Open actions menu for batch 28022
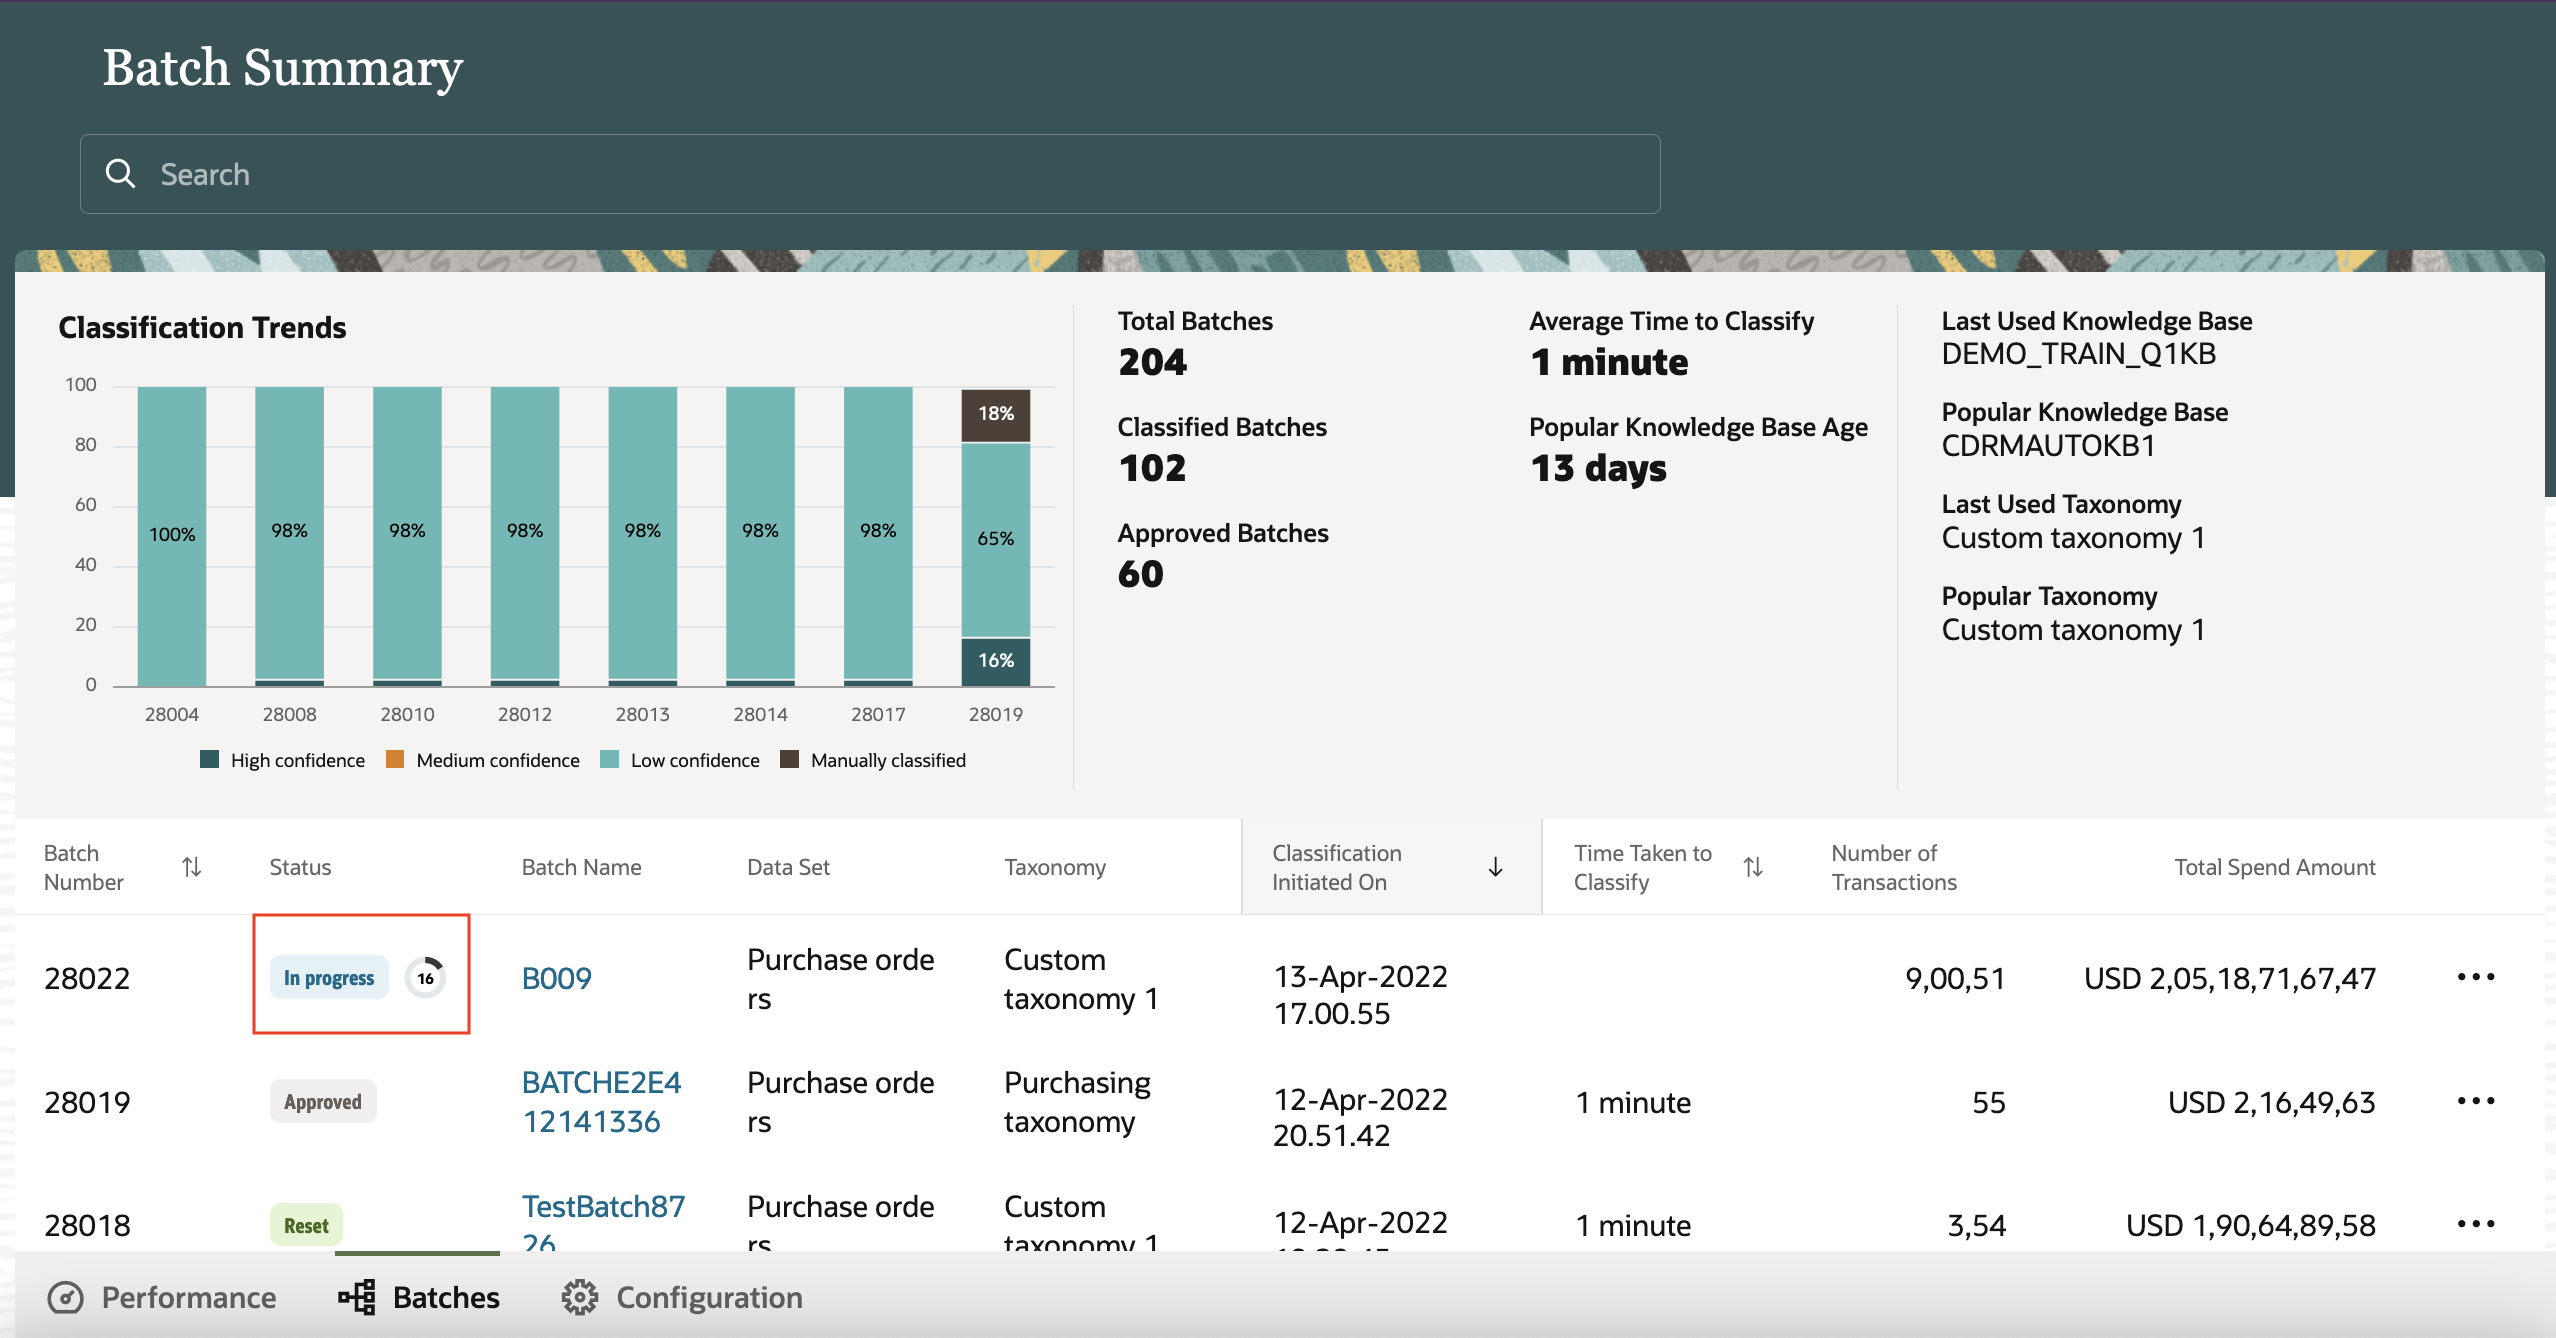Viewport: 2556px width, 1338px height. (x=2476, y=977)
